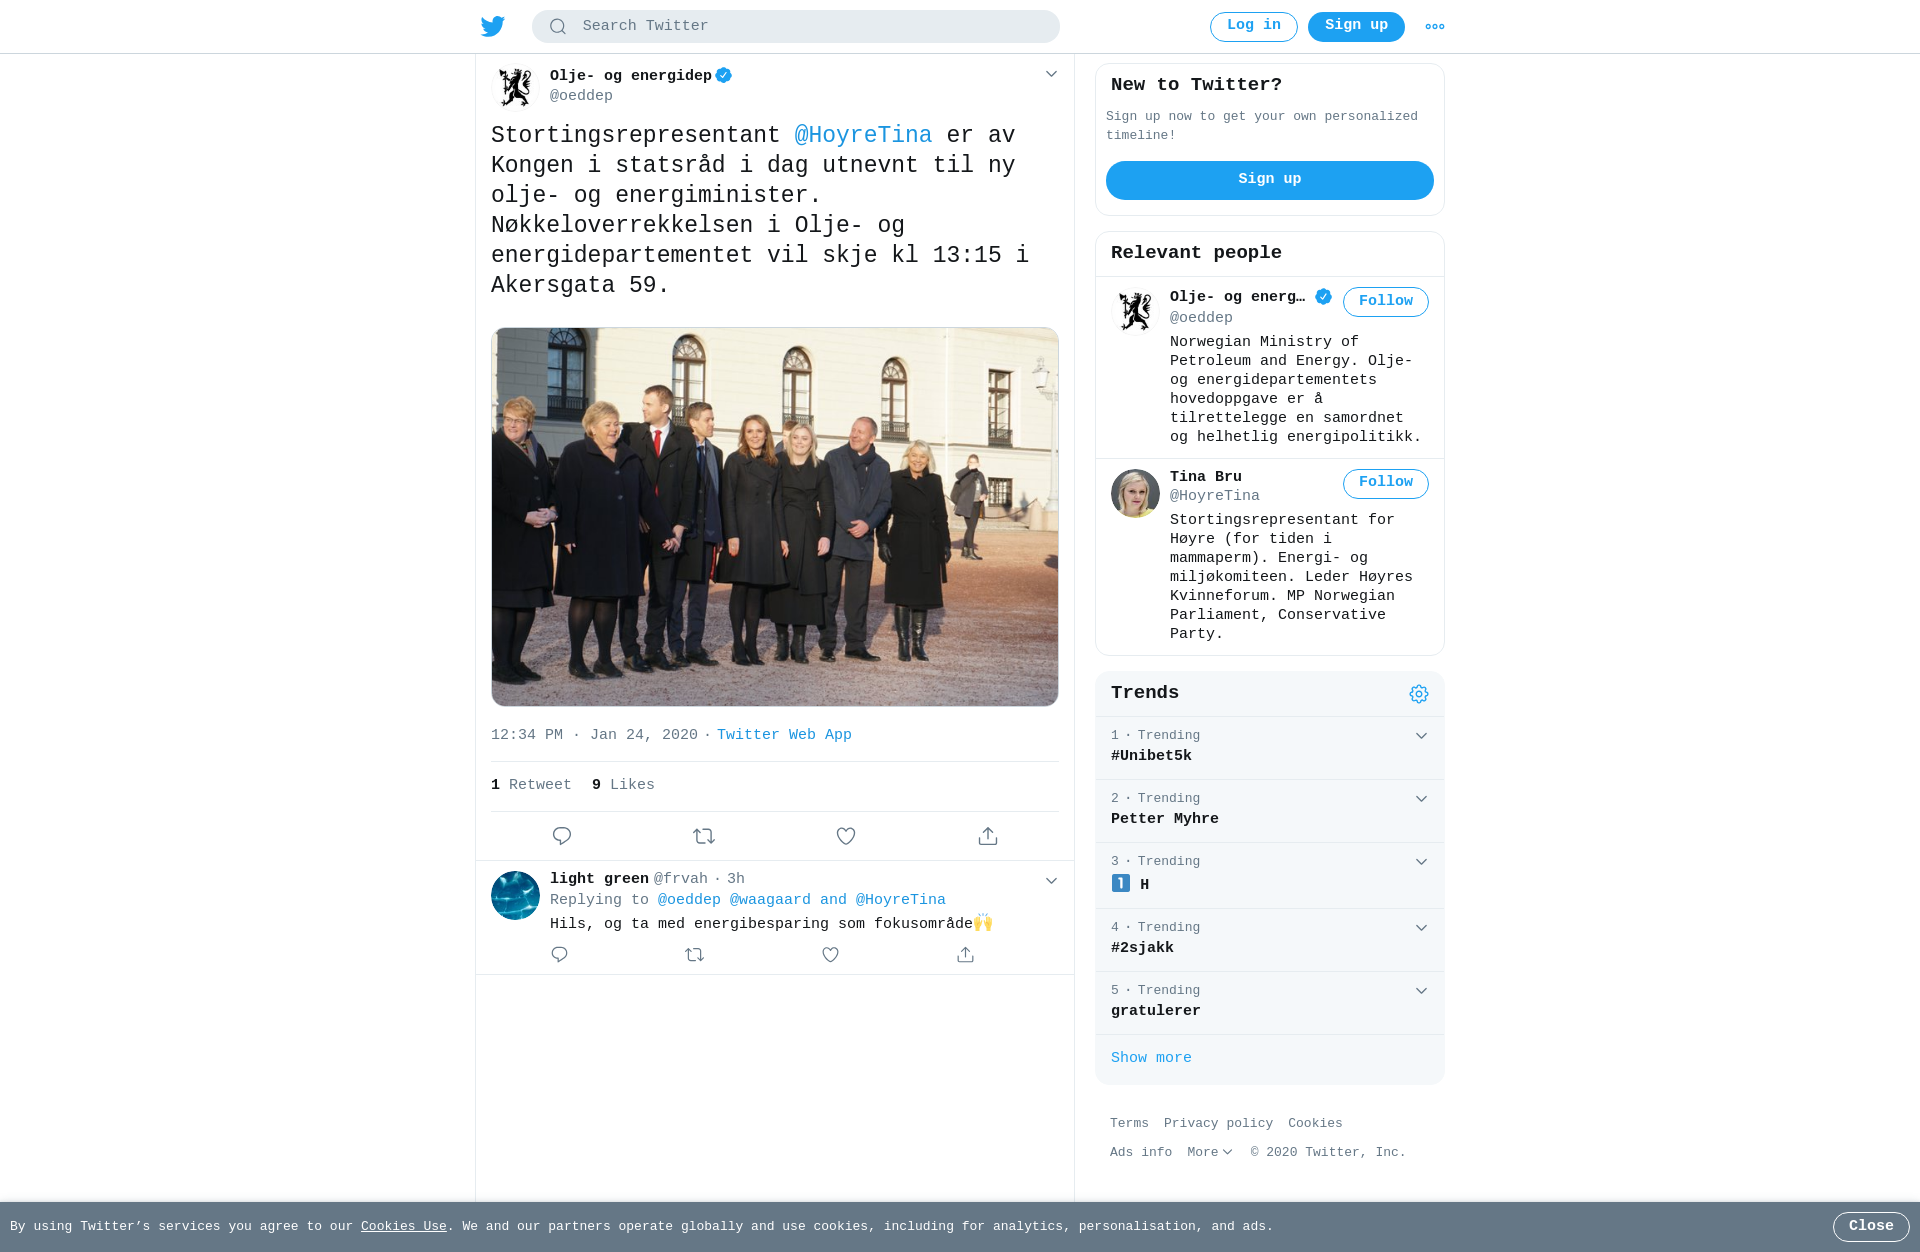Show more trends
Viewport: 1920px width, 1252px height.
coord(1151,1058)
